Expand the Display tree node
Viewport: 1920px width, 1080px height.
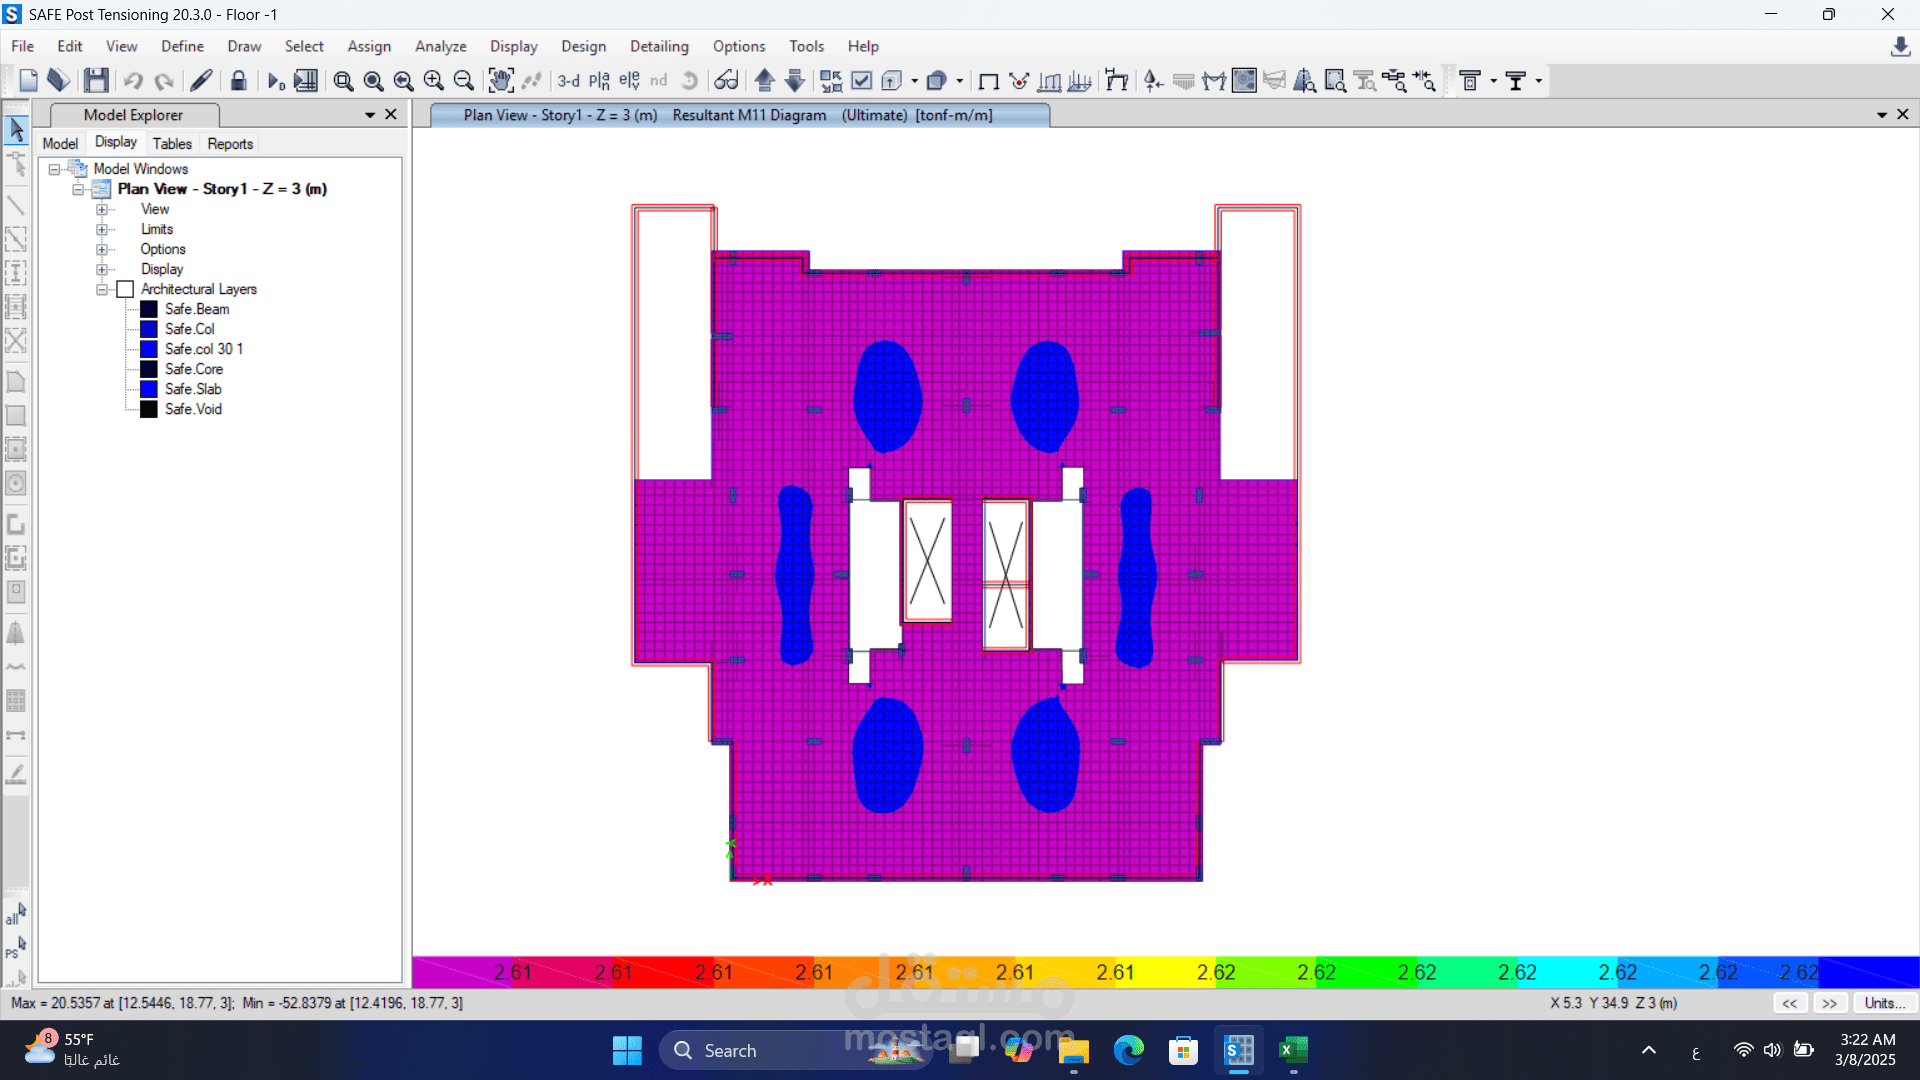point(101,270)
